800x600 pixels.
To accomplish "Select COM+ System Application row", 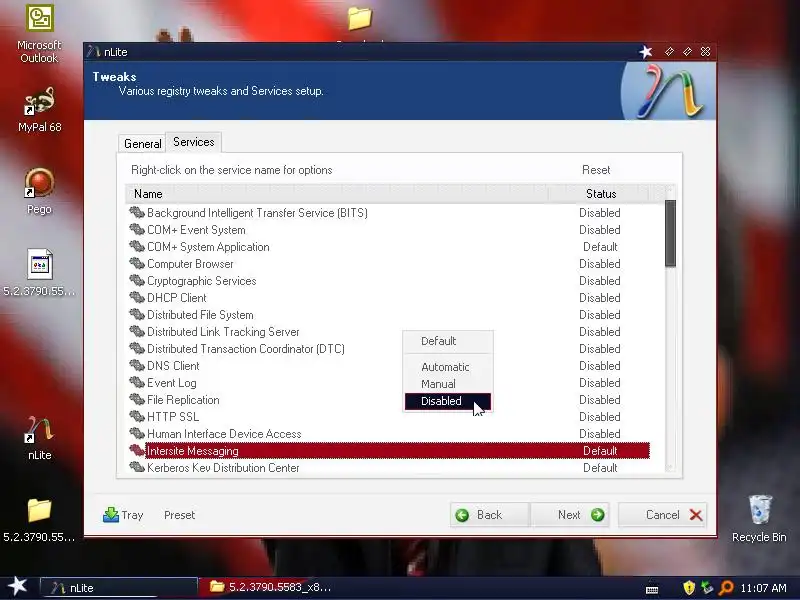I will (x=388, y=246).
